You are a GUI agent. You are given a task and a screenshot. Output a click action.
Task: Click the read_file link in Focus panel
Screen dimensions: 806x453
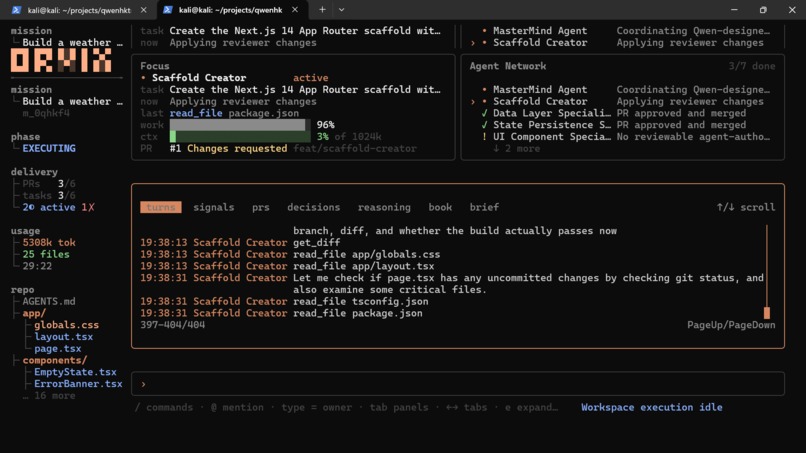pos(196,113)
